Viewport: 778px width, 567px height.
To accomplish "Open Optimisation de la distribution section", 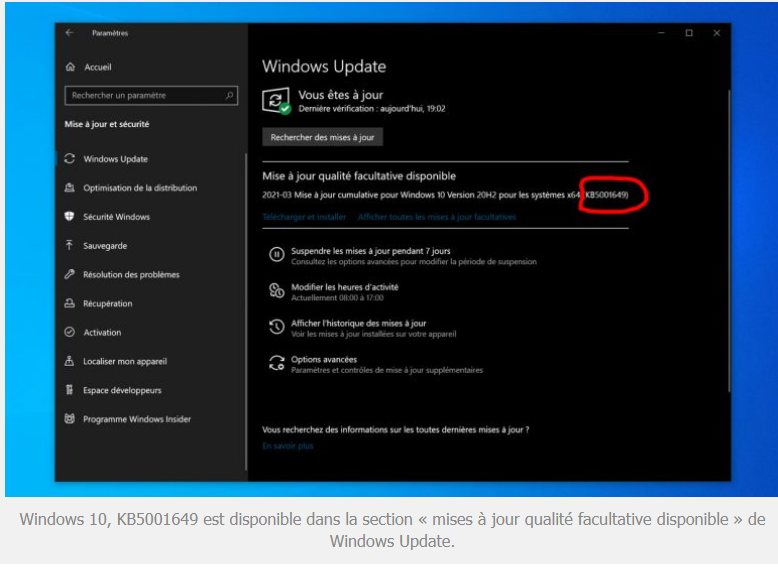I will coord(140,188).
